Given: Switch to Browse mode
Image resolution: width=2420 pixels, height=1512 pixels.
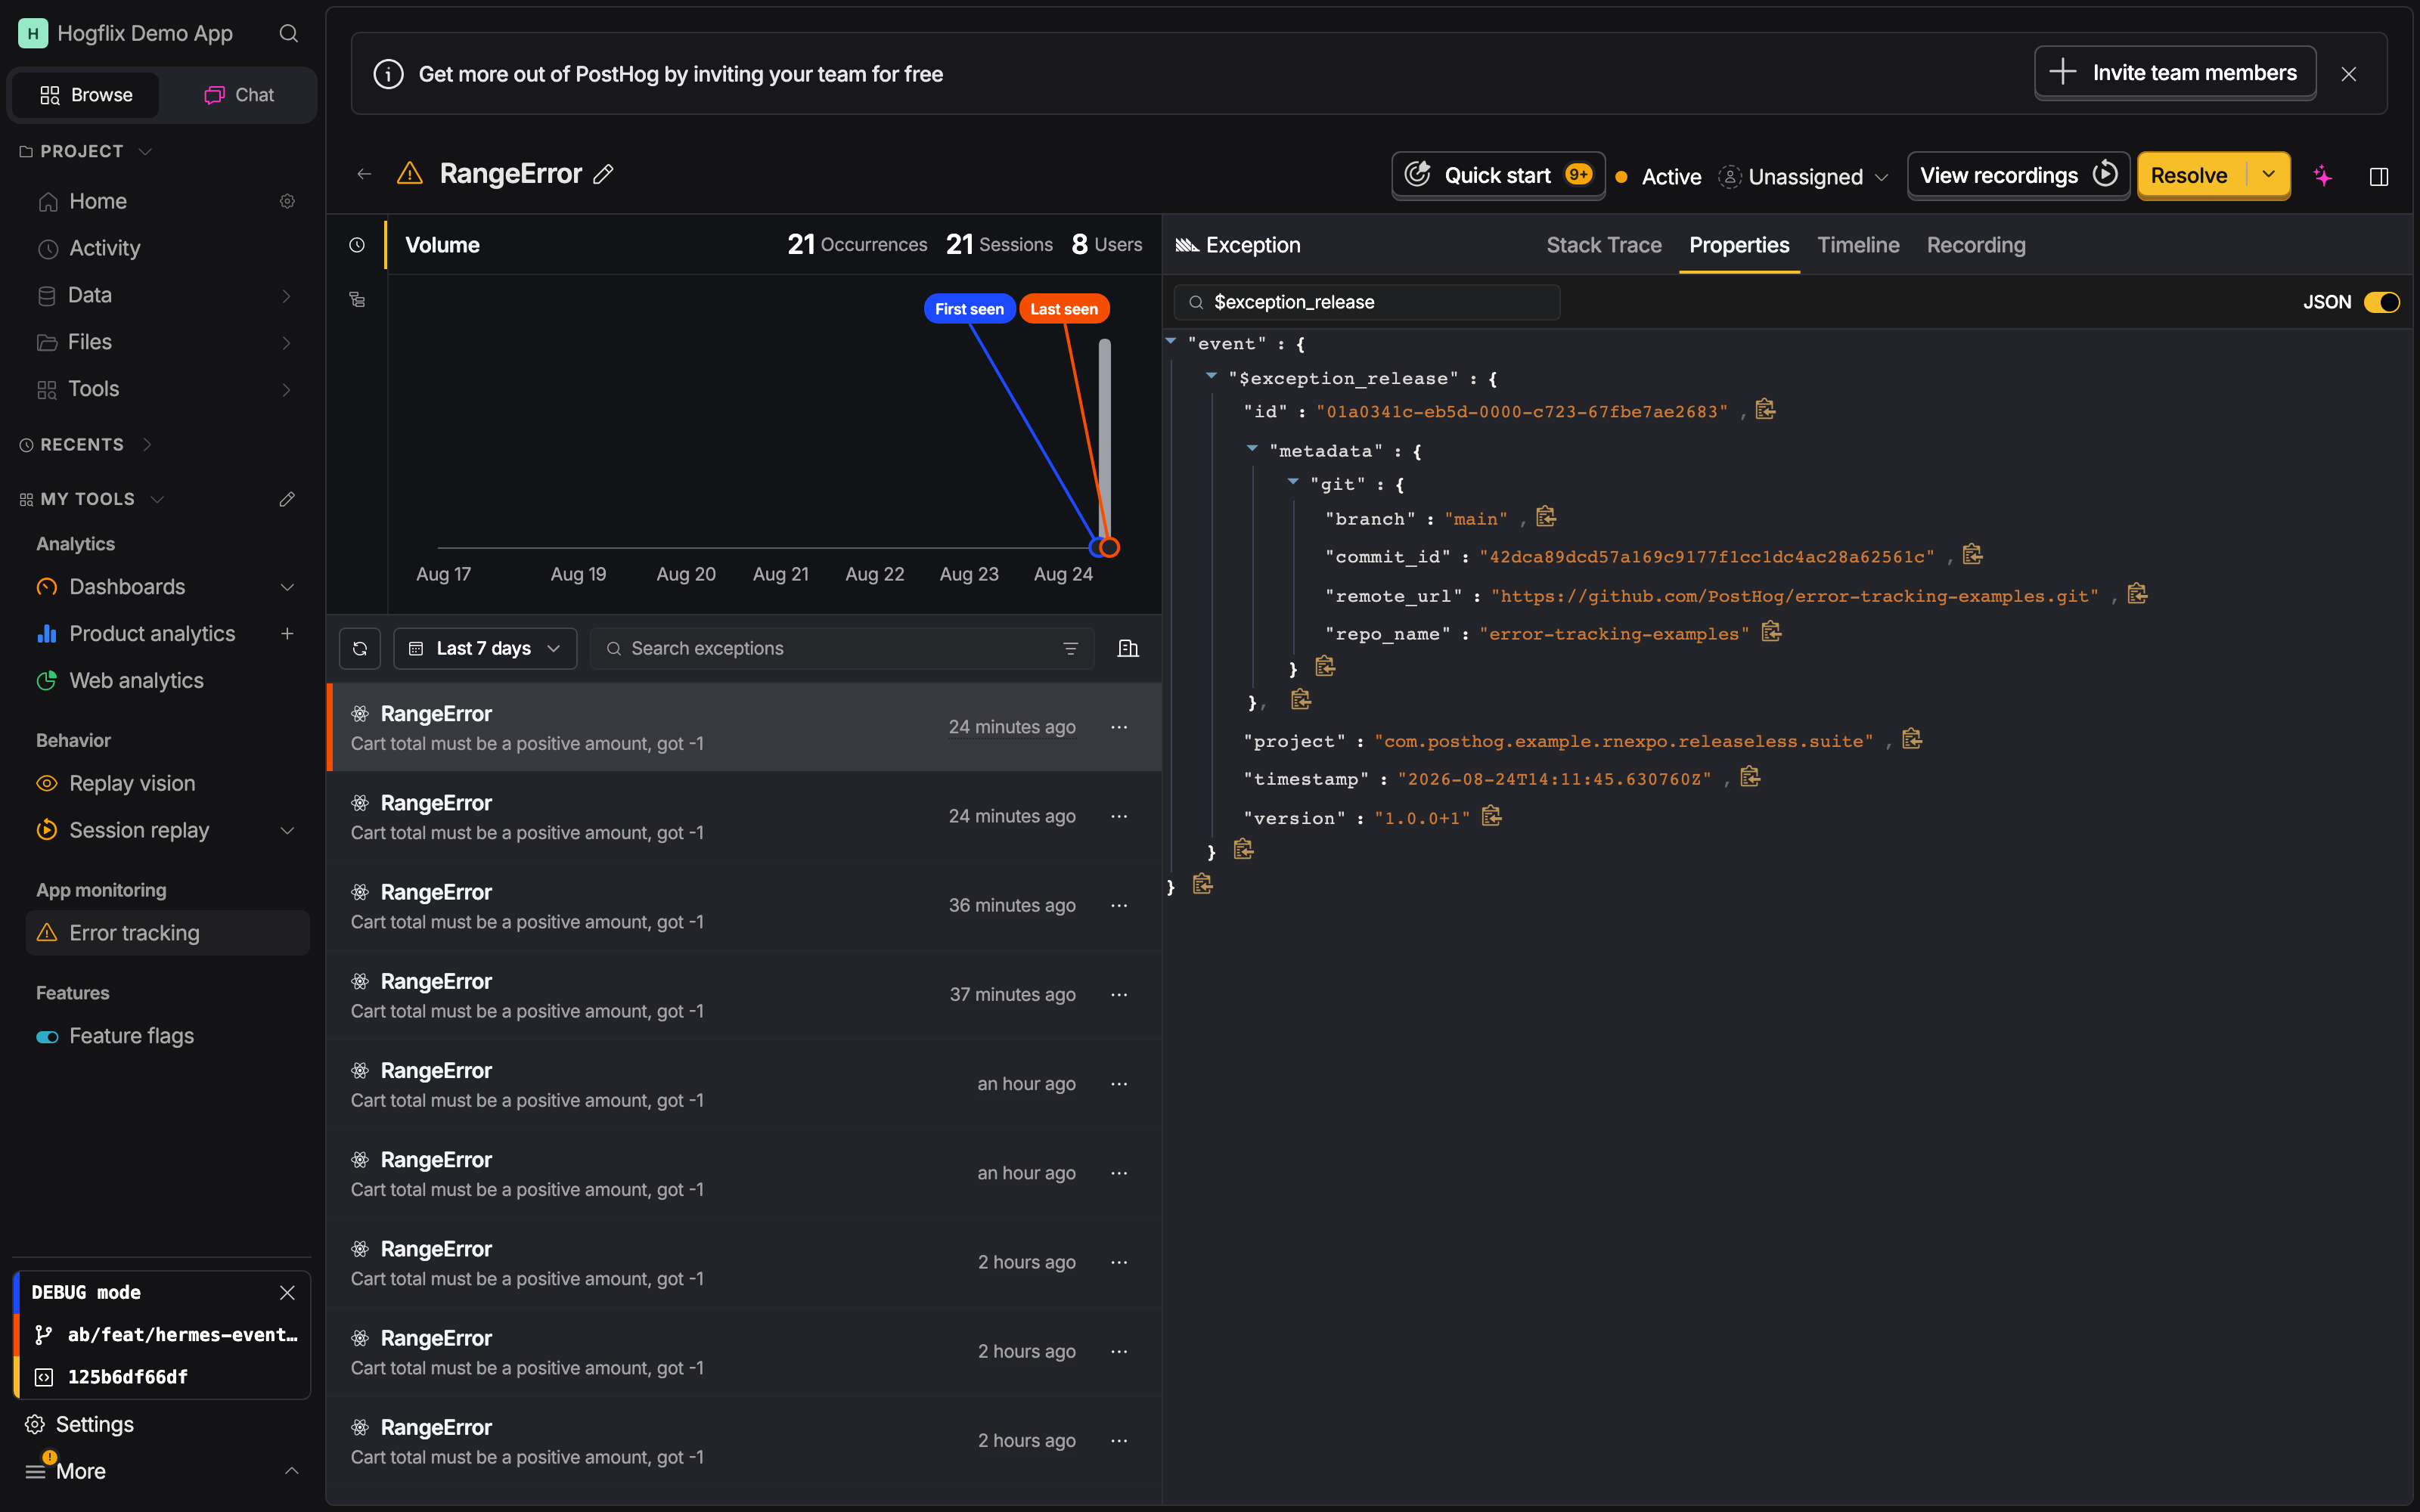Looking at the screenshot, I should click(86, 95).
